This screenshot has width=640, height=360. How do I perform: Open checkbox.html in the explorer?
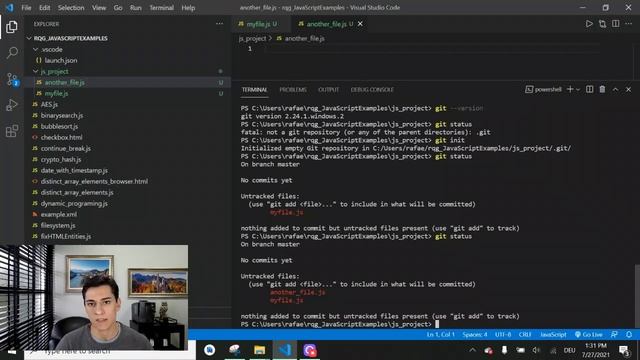coord(61,138)
